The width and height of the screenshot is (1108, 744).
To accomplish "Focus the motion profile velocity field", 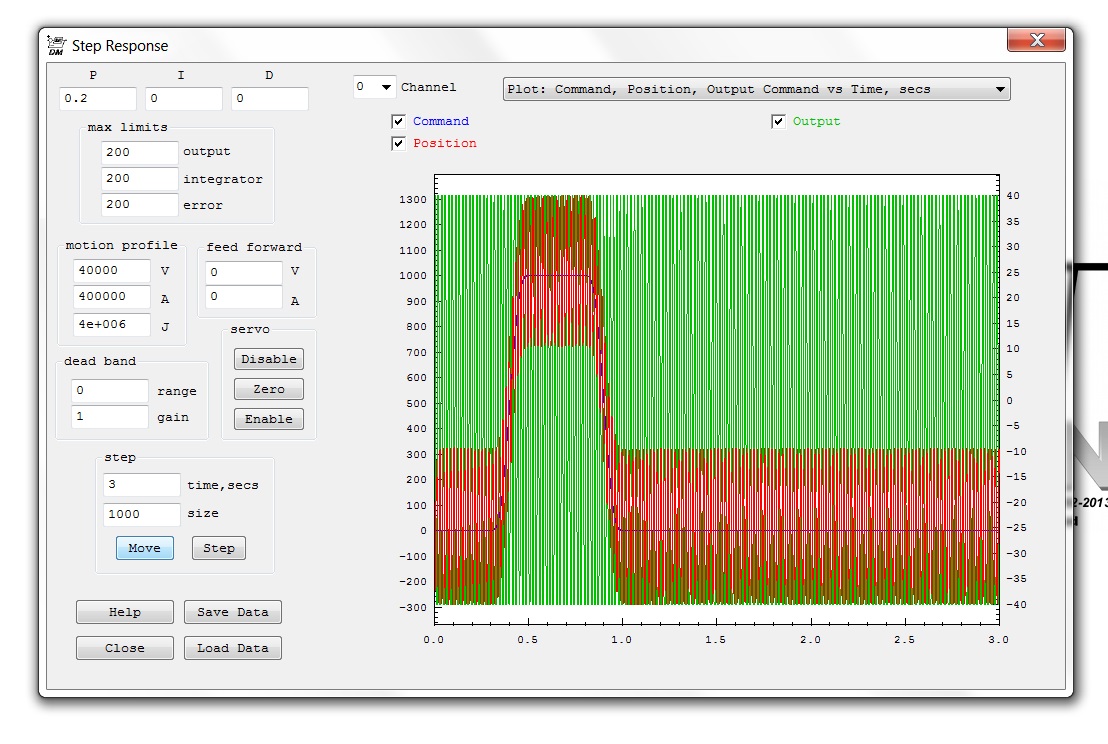I will (111, 271).
